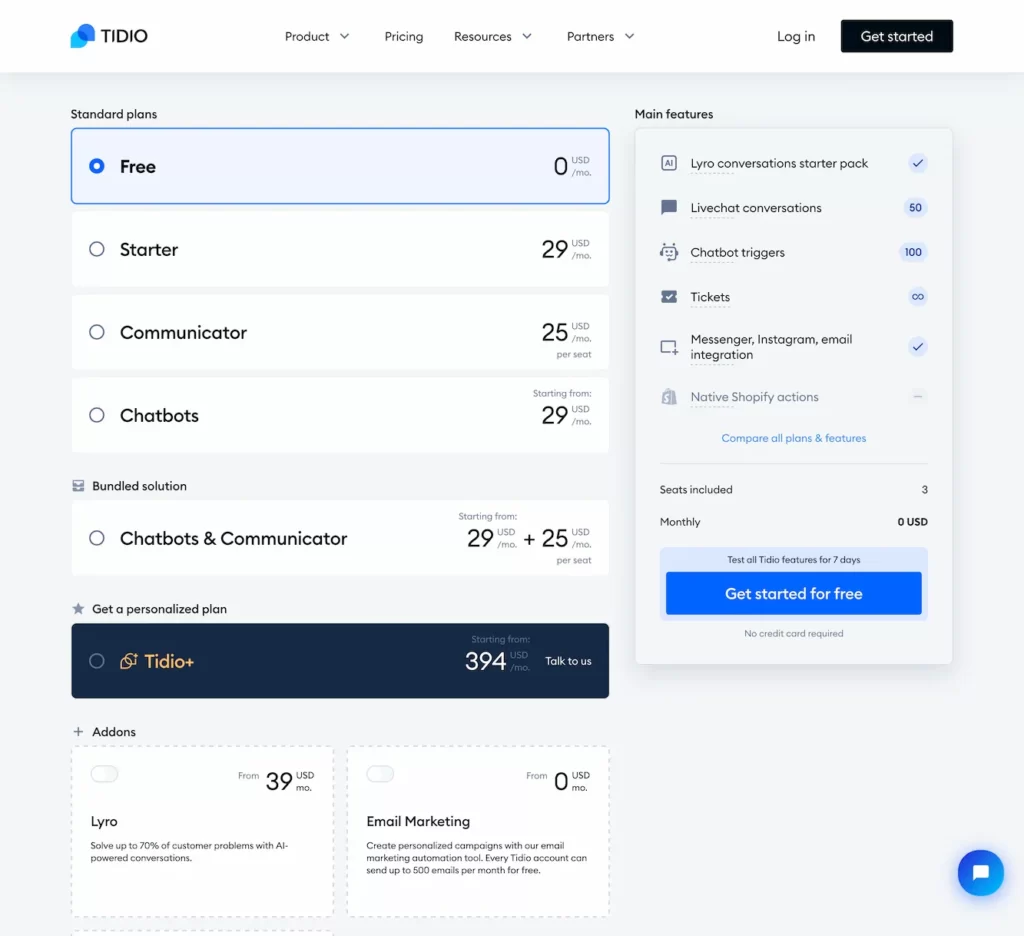Select the Starter plan radio button
1024x936 pixels.
click(97, 249)
